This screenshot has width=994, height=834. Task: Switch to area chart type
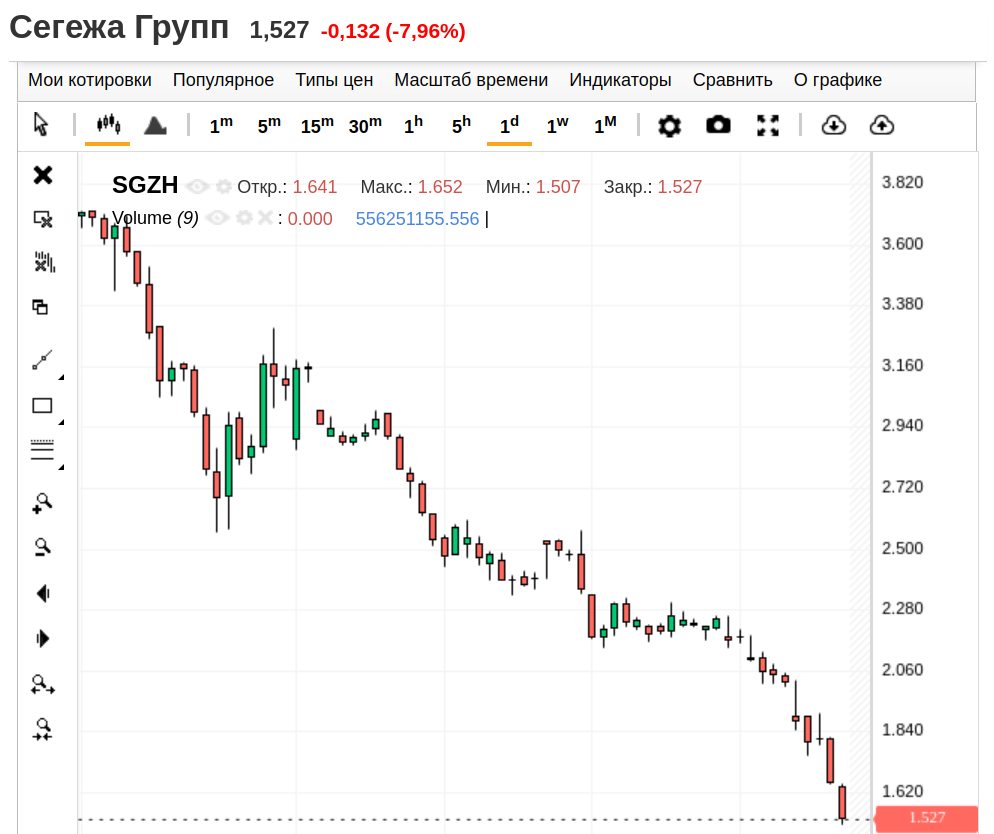coord(155,125)
